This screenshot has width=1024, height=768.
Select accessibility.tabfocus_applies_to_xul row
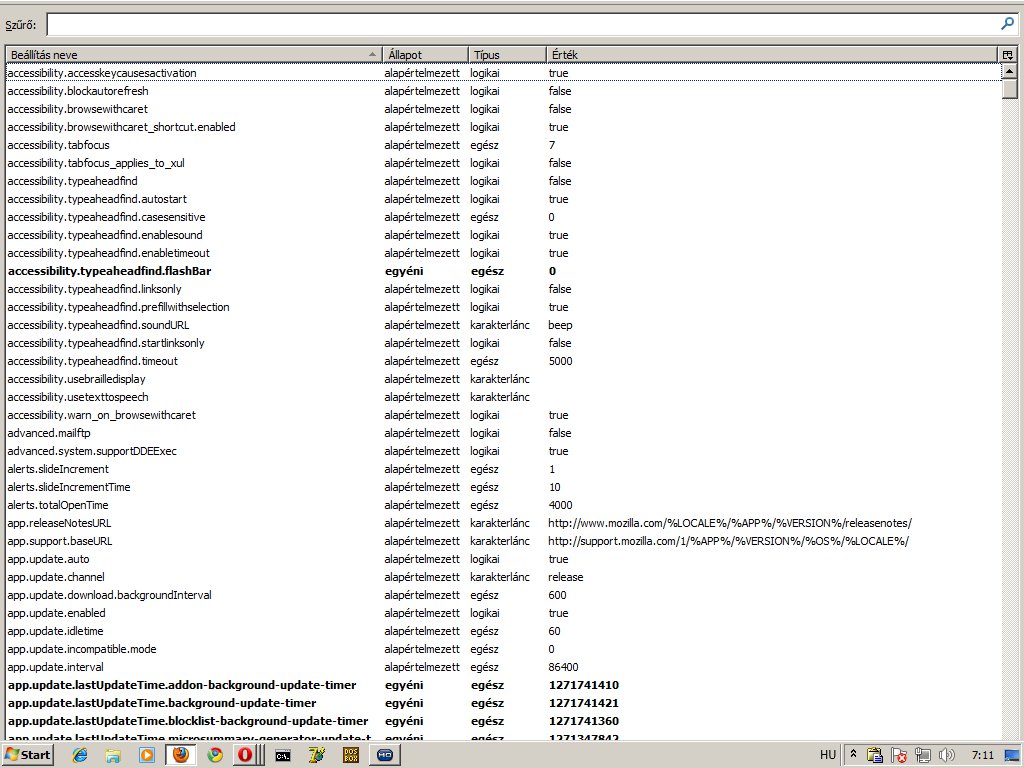503,163
